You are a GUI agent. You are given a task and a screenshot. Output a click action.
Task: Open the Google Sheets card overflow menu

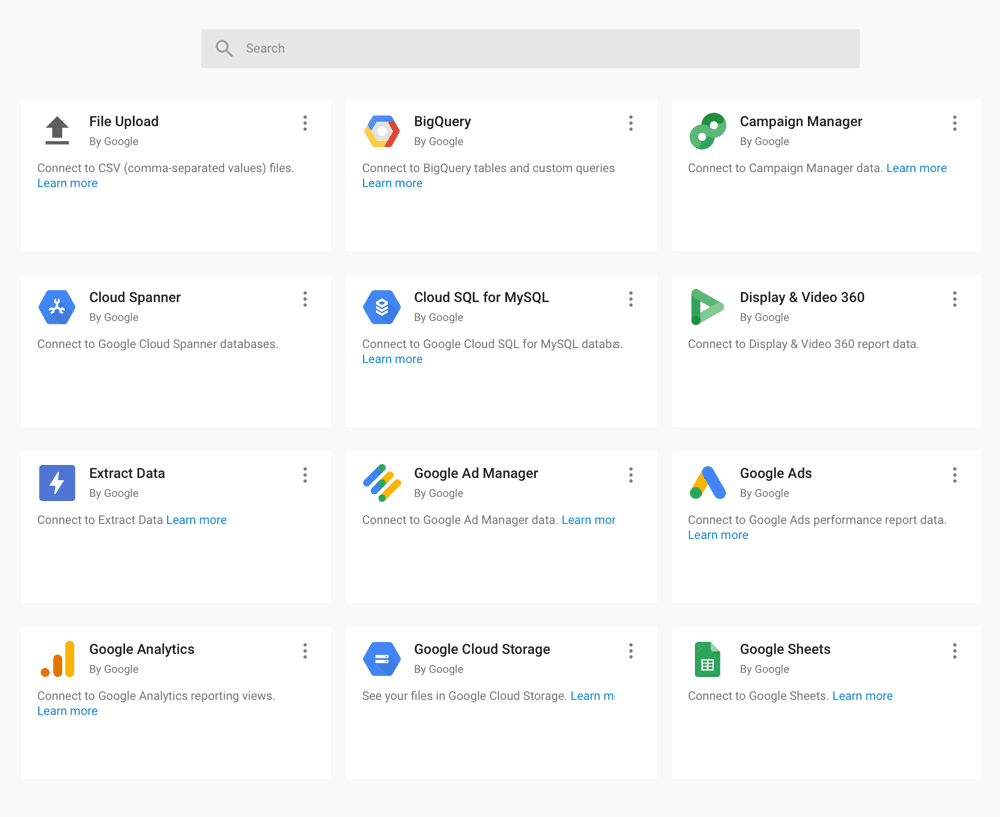tap(955, 650)
